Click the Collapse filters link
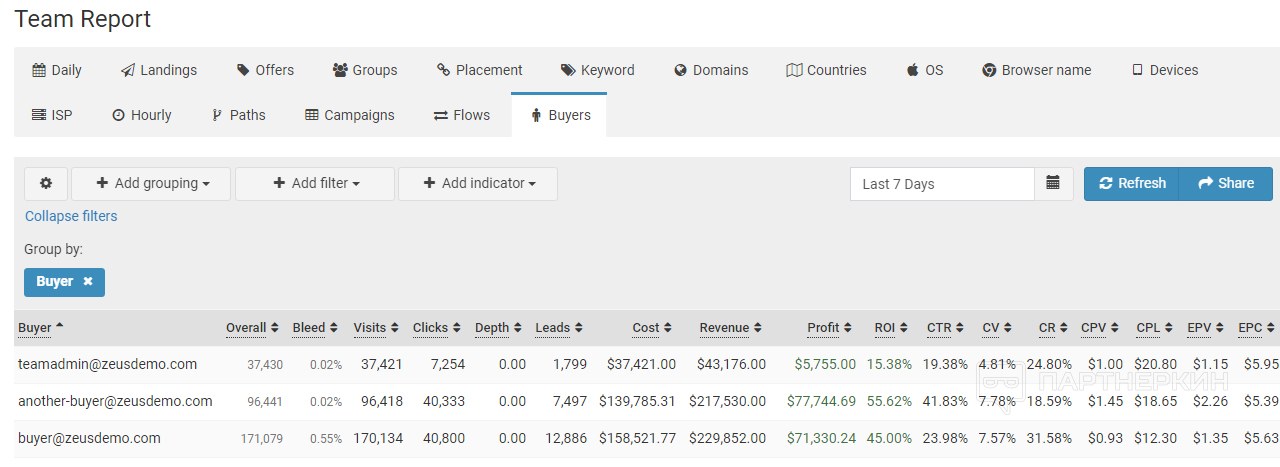Screen dimensions: 1280x467 pyautogui.click(x=71, y=216)
